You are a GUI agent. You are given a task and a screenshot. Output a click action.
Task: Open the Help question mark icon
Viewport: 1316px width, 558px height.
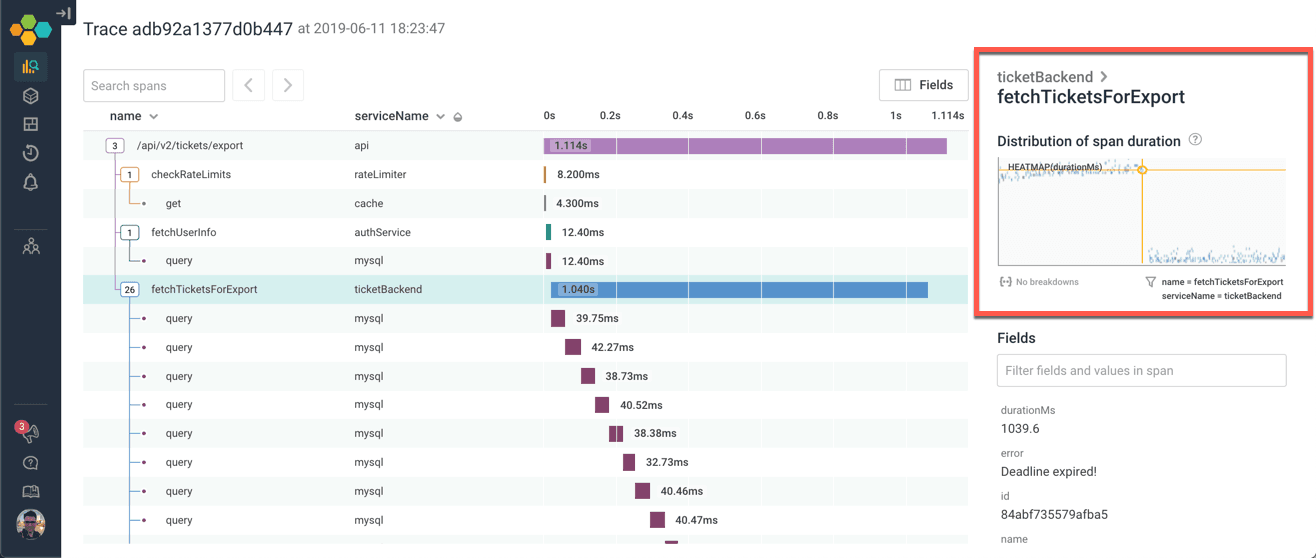(30, 463)
